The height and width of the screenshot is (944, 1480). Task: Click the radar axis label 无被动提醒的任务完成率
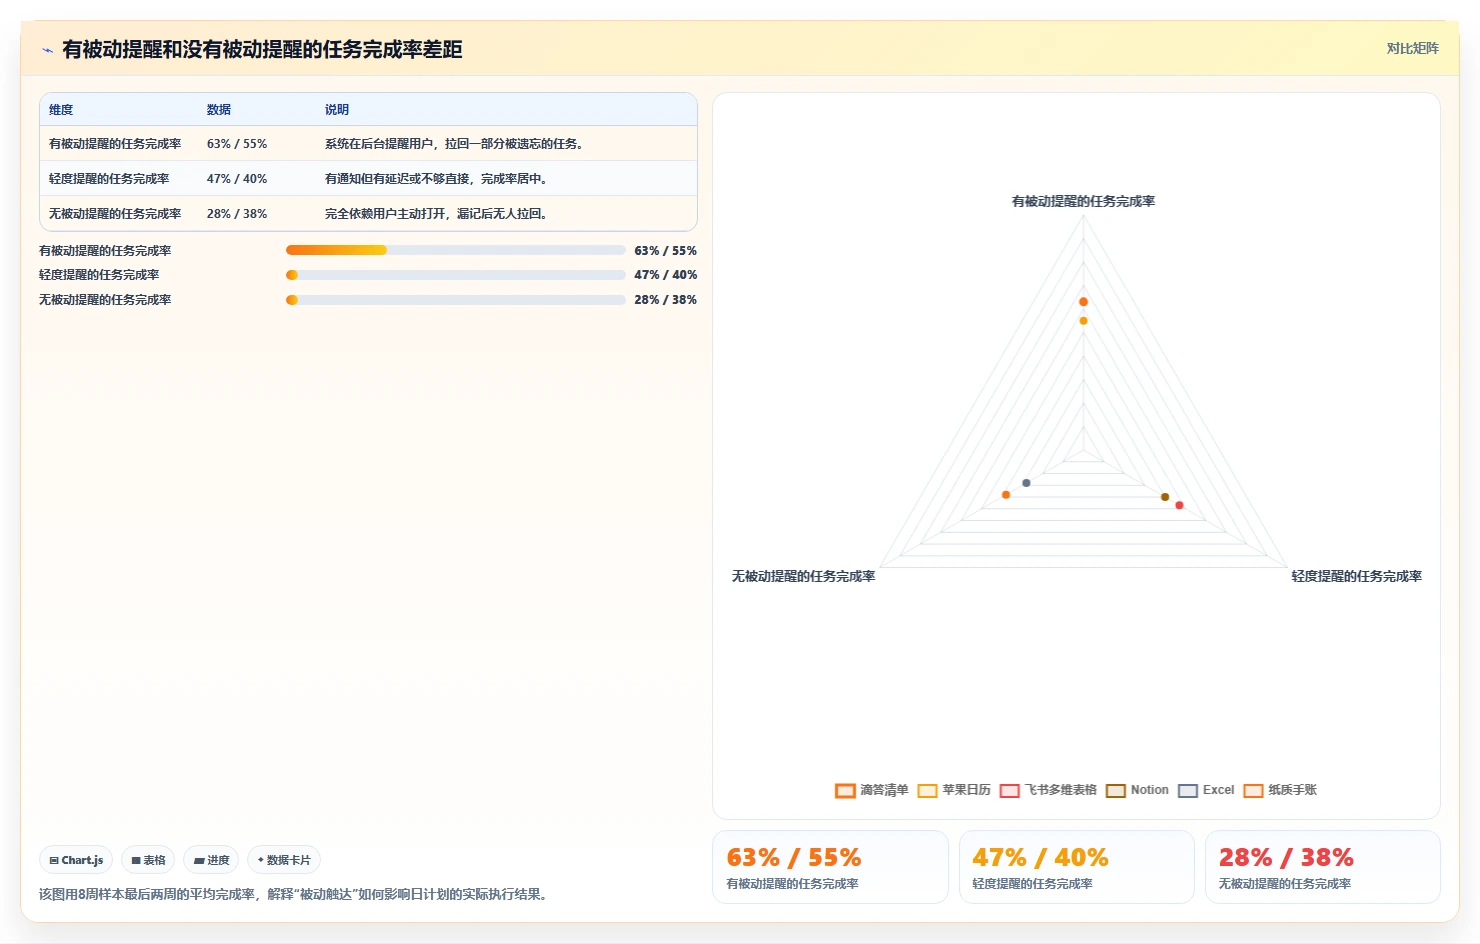click(x=803, y=577)
